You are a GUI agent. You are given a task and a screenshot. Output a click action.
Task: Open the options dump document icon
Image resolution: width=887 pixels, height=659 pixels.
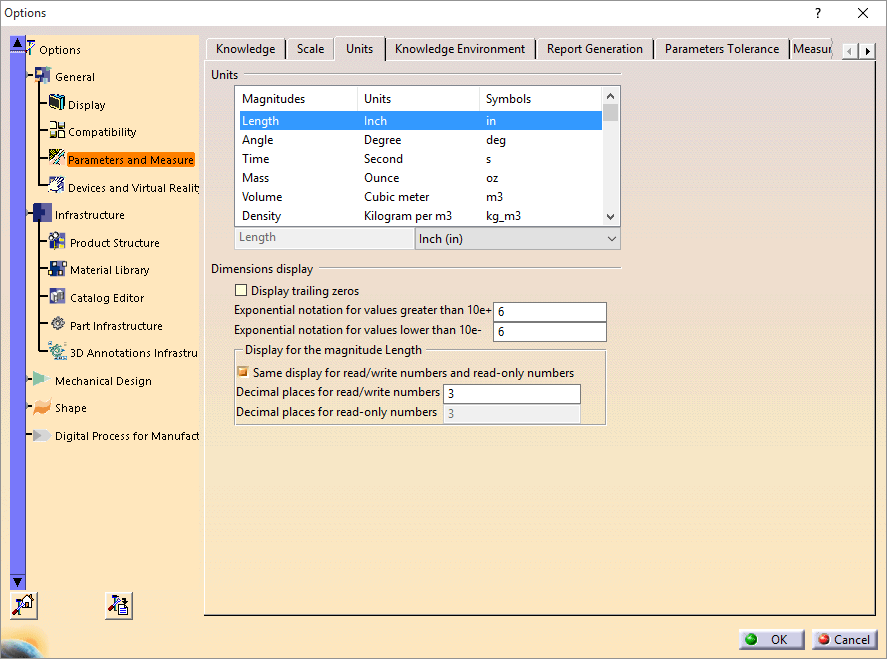[118, 605]
